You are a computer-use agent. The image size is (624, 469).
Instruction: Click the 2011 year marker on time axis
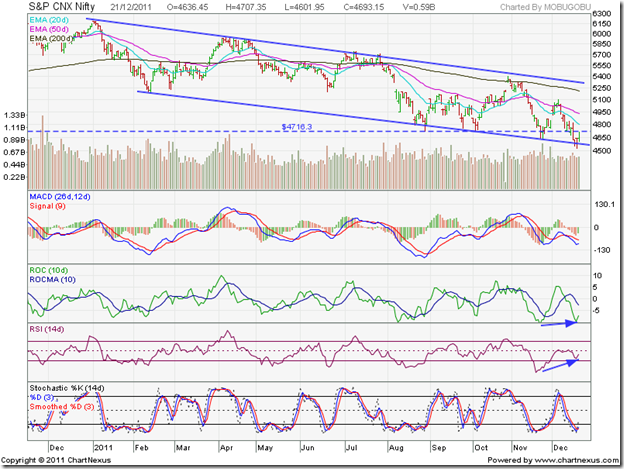pos(103,448)
